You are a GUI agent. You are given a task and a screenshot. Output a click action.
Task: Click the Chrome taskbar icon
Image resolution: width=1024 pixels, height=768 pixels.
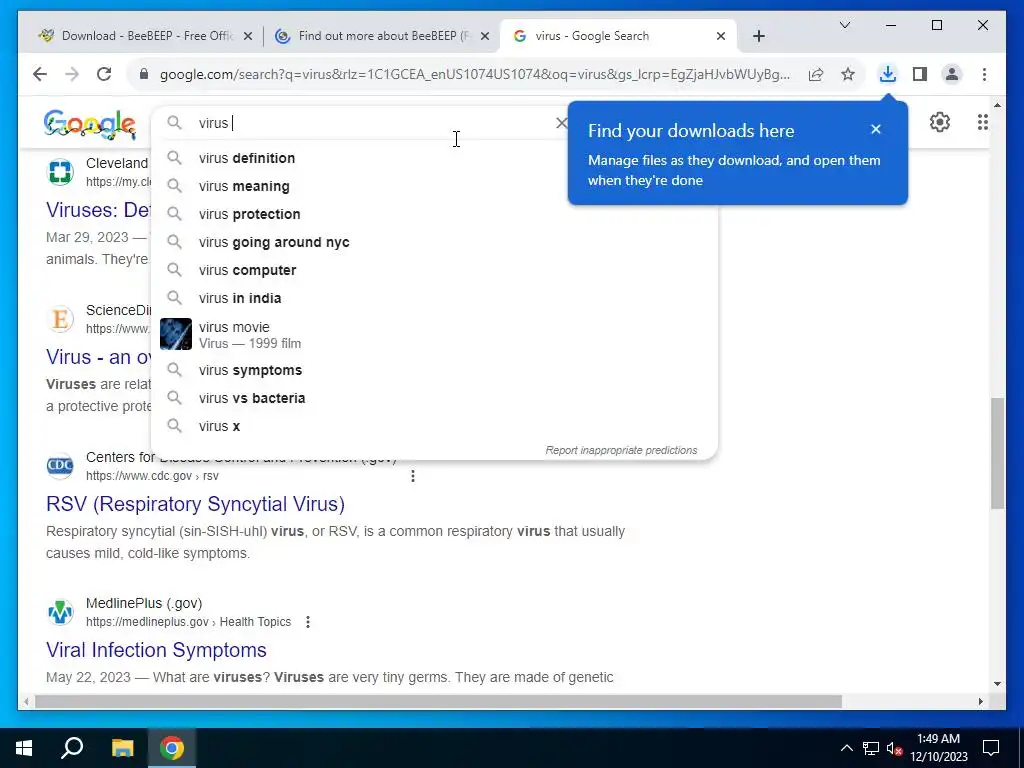tap(172, 748)
